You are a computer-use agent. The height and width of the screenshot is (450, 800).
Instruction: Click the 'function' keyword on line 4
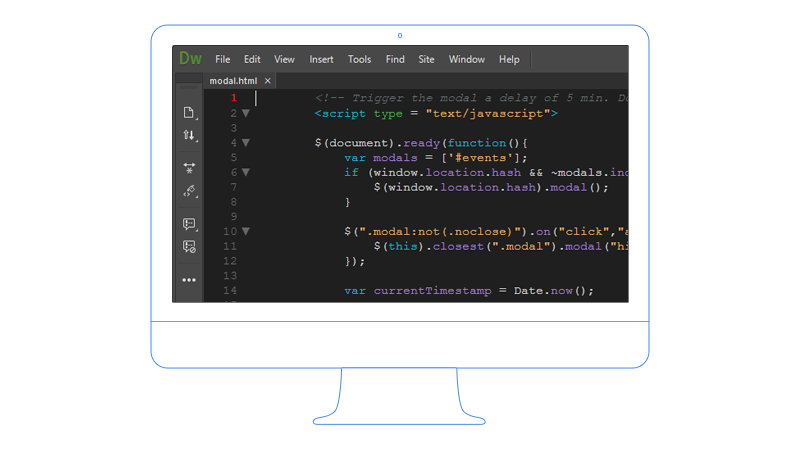pyautogui.click(x=477, y=143)
